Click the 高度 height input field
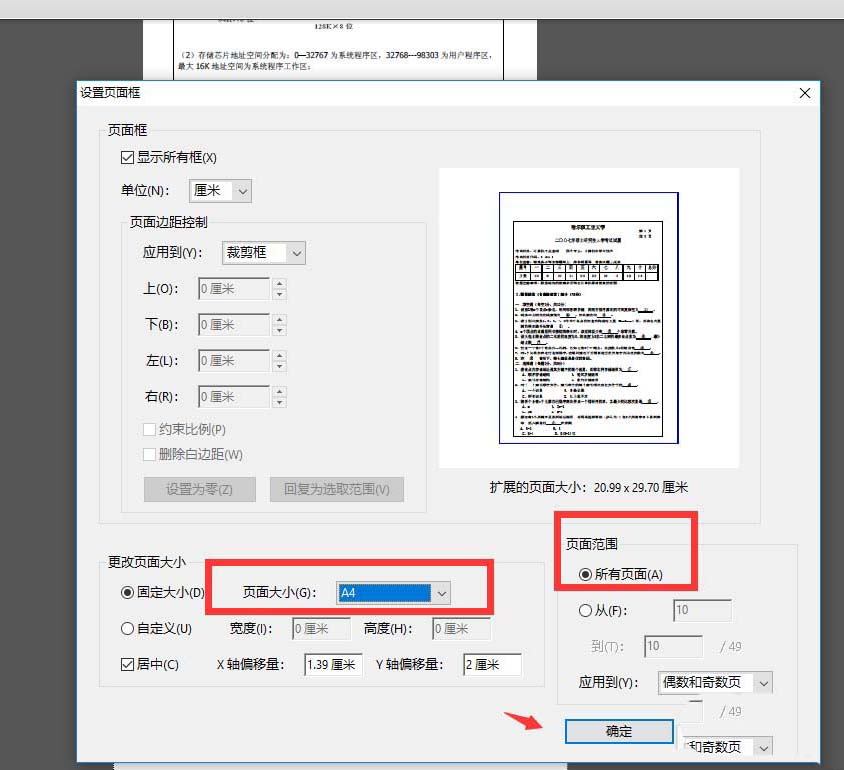This screenshot has height=770, width=844. click(461, 628)
